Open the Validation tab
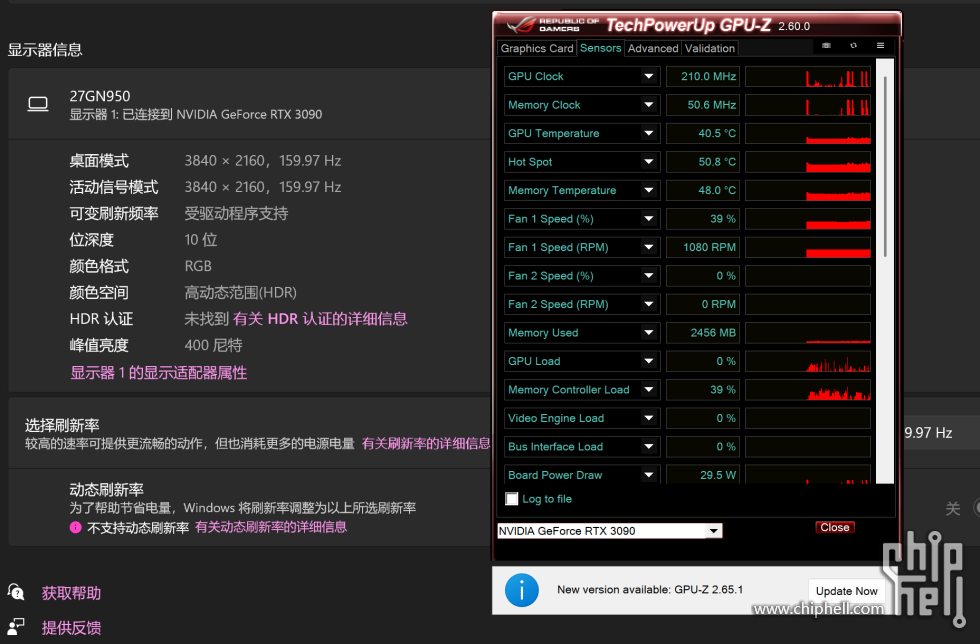Image resolution: width=980 pixels, height=644 pixels. click(x=710, y=48)
